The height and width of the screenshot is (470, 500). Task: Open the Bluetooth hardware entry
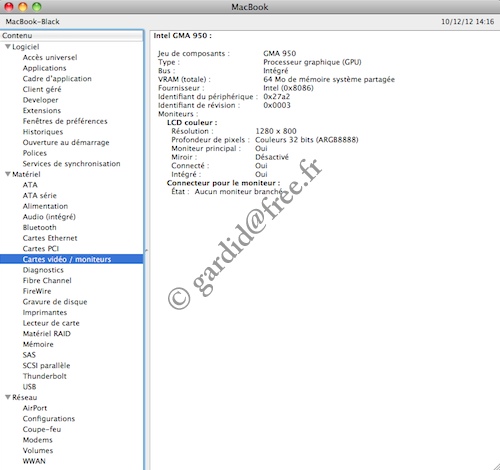(x=39, y=227)
